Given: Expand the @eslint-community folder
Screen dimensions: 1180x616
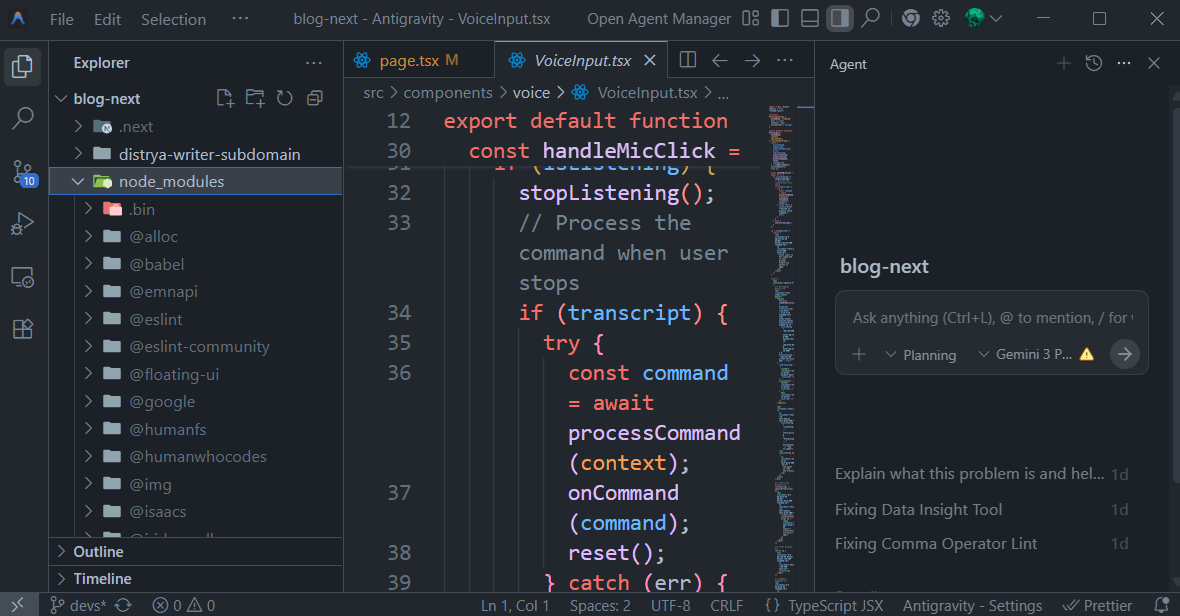Looking at the screenshot, I should (x=89, y=346).
